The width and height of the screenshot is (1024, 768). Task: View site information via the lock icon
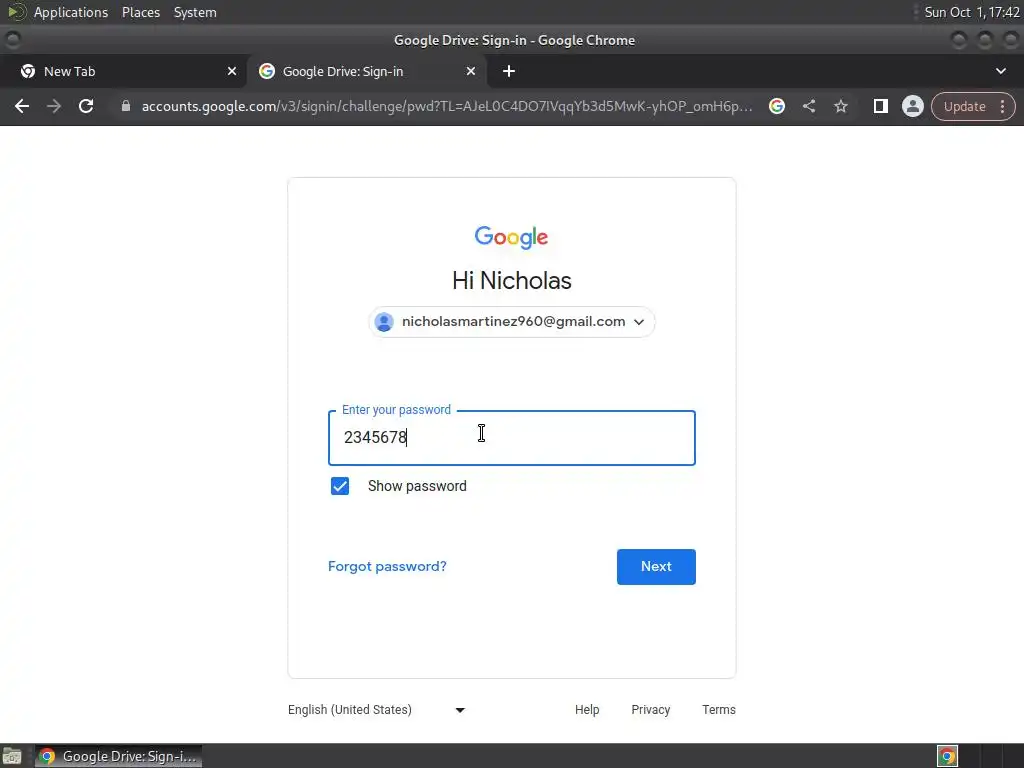pyautogui.click(x=126, y=106)
